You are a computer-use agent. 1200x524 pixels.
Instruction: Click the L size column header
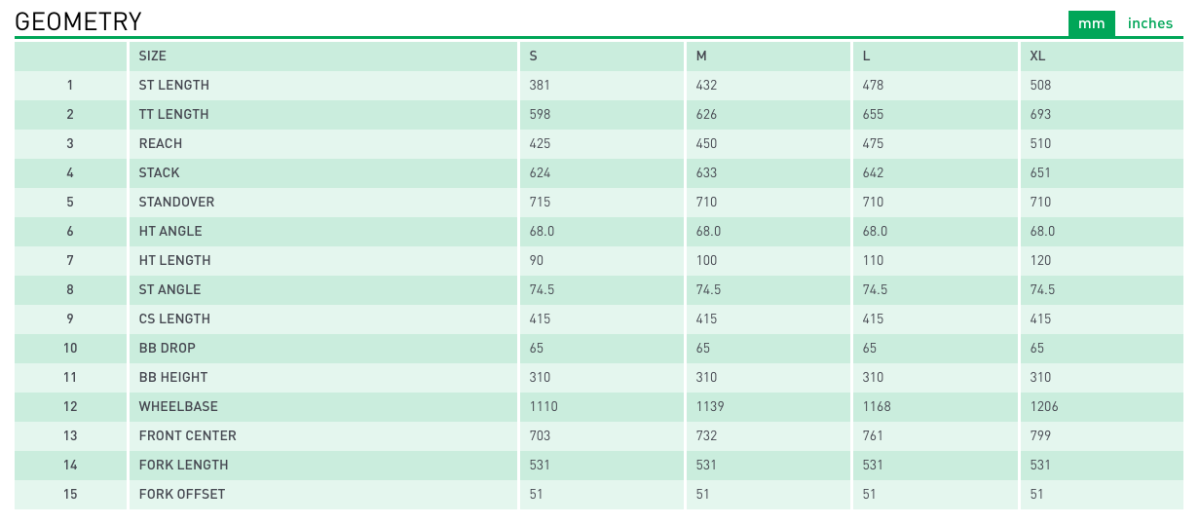(866, 56)
